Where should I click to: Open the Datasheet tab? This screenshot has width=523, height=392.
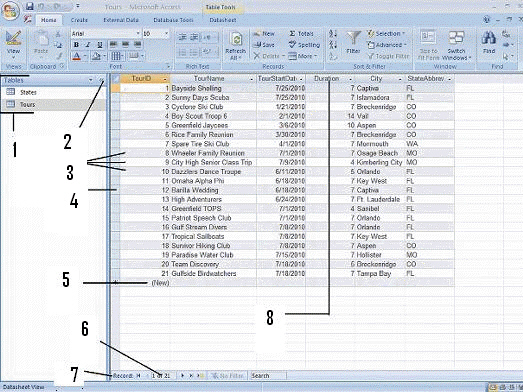click(222, 20)
